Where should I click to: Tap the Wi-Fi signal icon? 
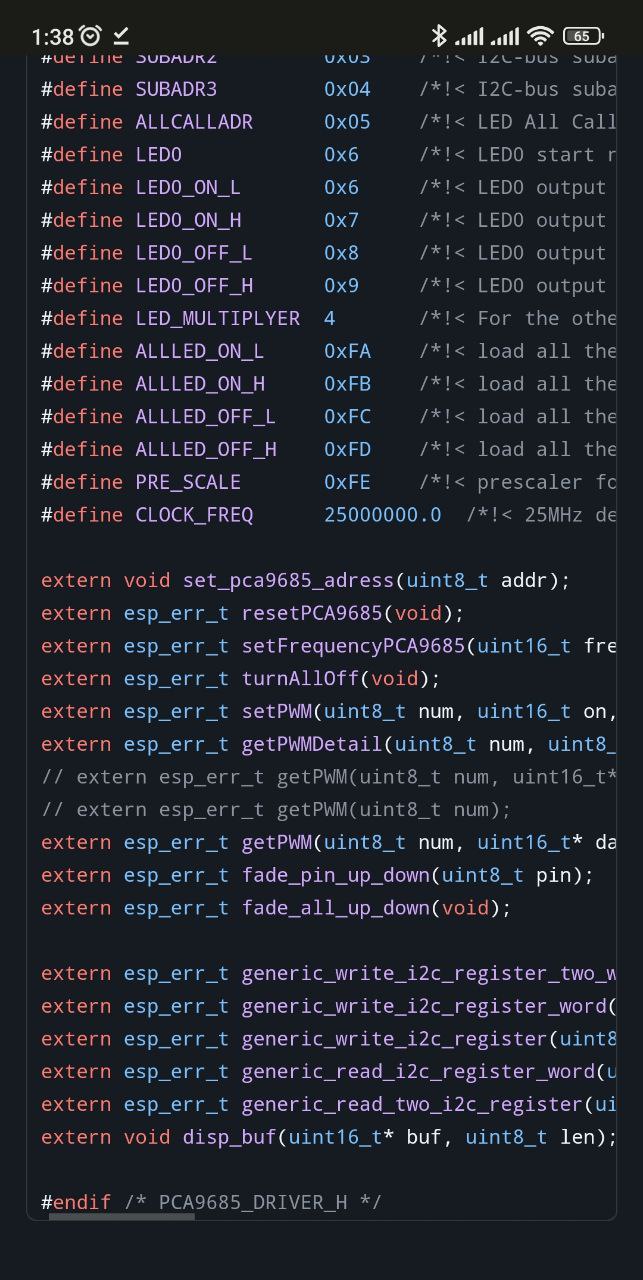point(540,36)
